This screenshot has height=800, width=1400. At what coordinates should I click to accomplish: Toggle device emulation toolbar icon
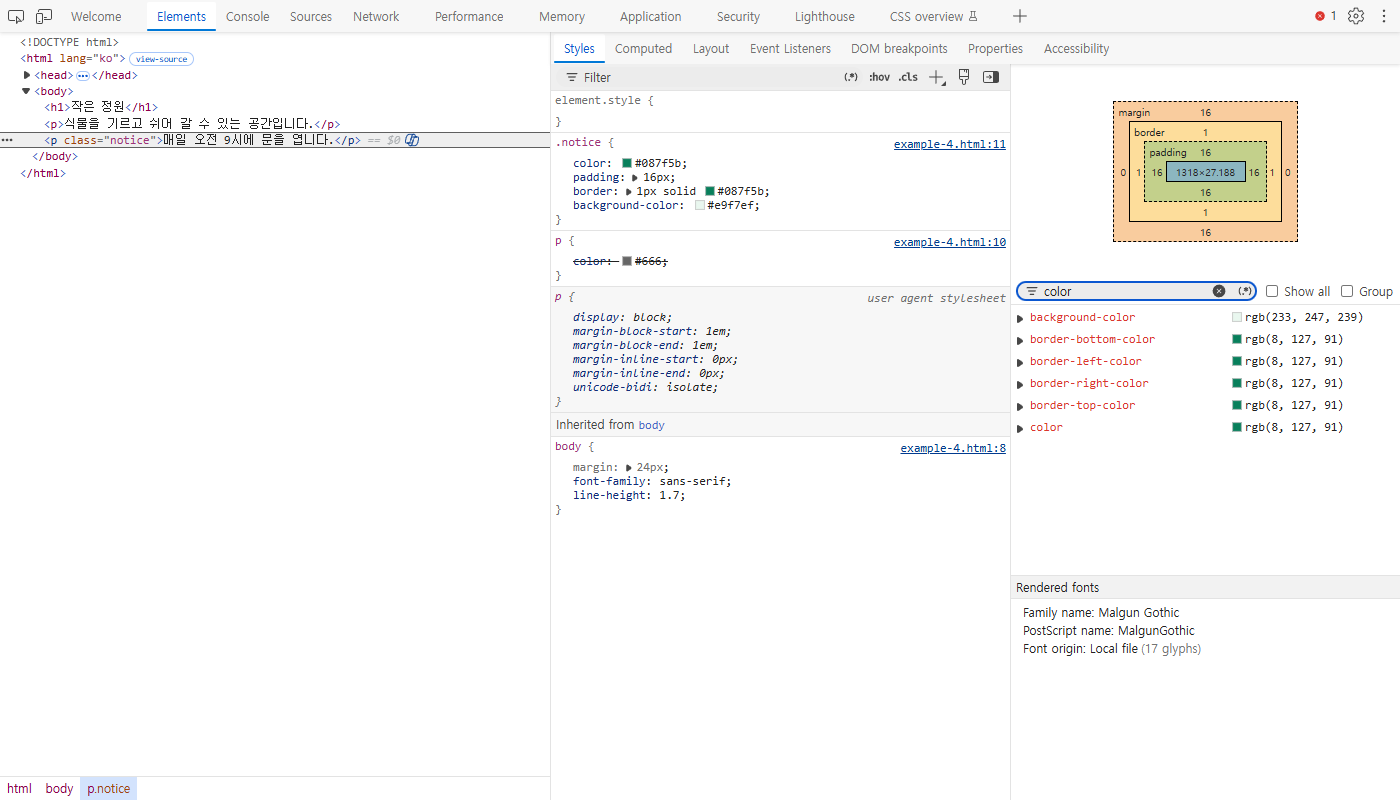point(44,16)
